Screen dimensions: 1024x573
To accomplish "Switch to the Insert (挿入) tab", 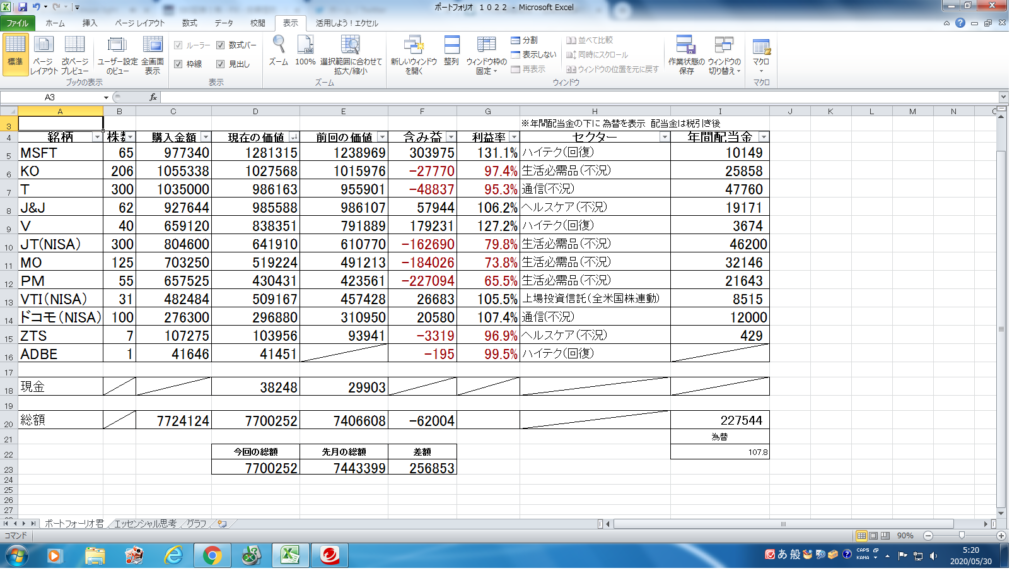I will [x=89, y=23].
